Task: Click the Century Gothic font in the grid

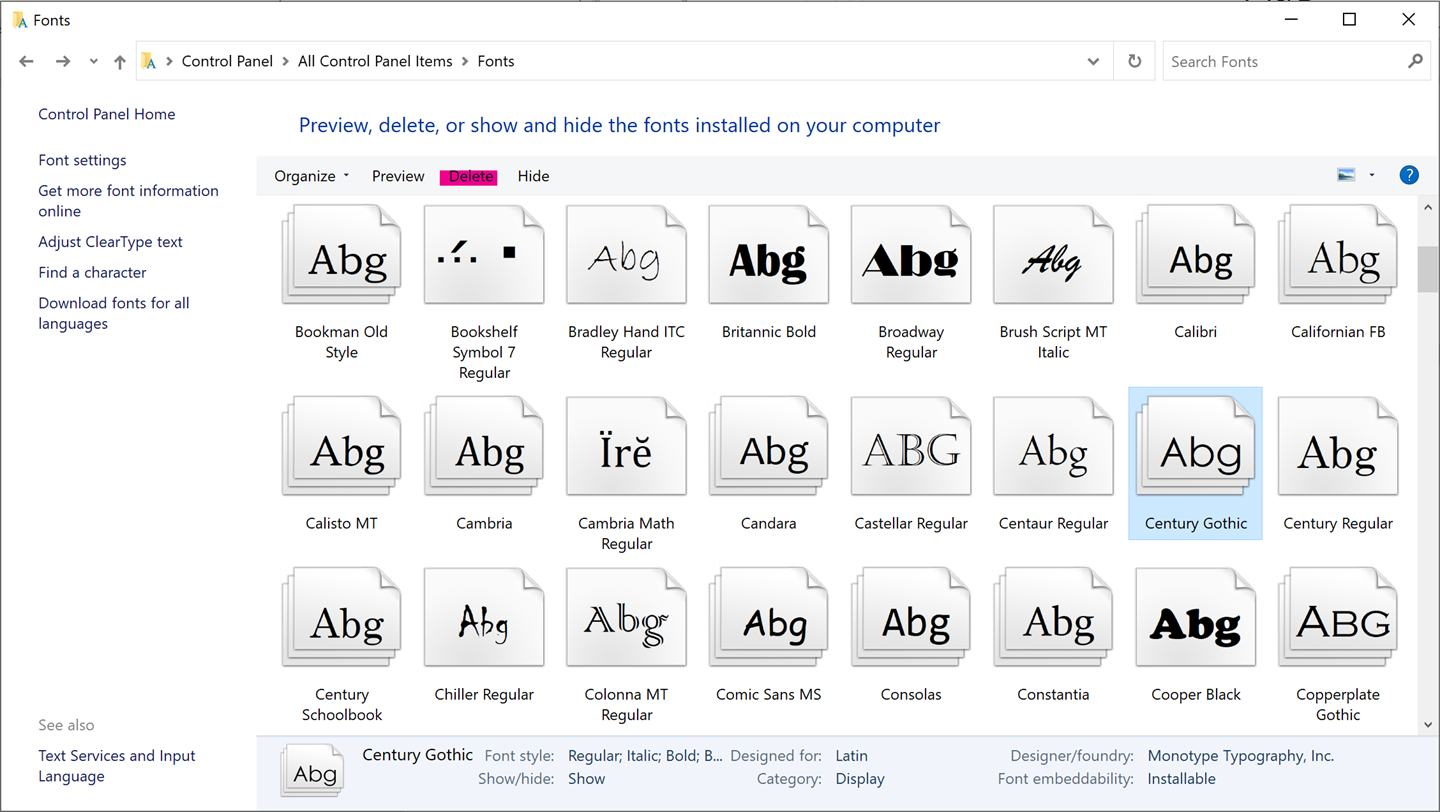Action: pyautogui.click(x=1196, y=463)
